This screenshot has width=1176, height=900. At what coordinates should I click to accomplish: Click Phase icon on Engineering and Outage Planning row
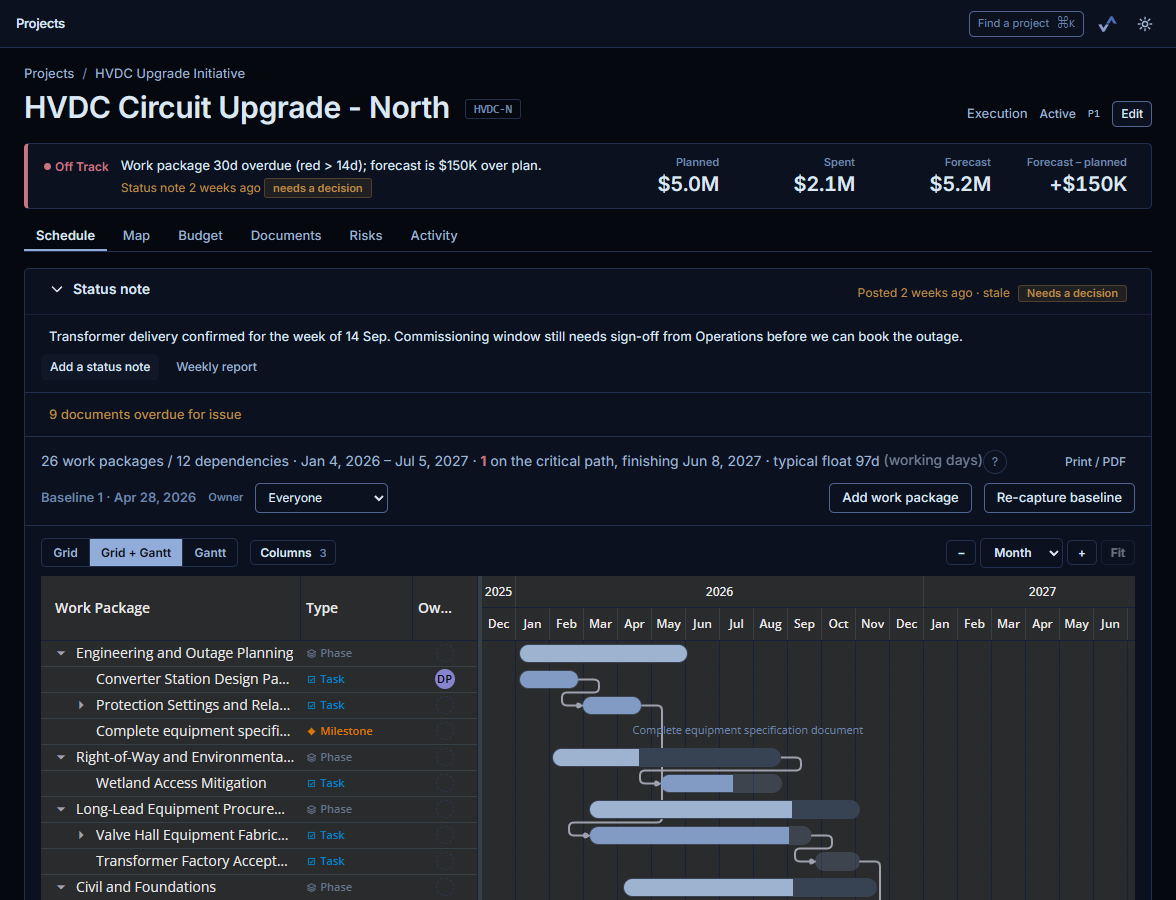tap(311, 653)
